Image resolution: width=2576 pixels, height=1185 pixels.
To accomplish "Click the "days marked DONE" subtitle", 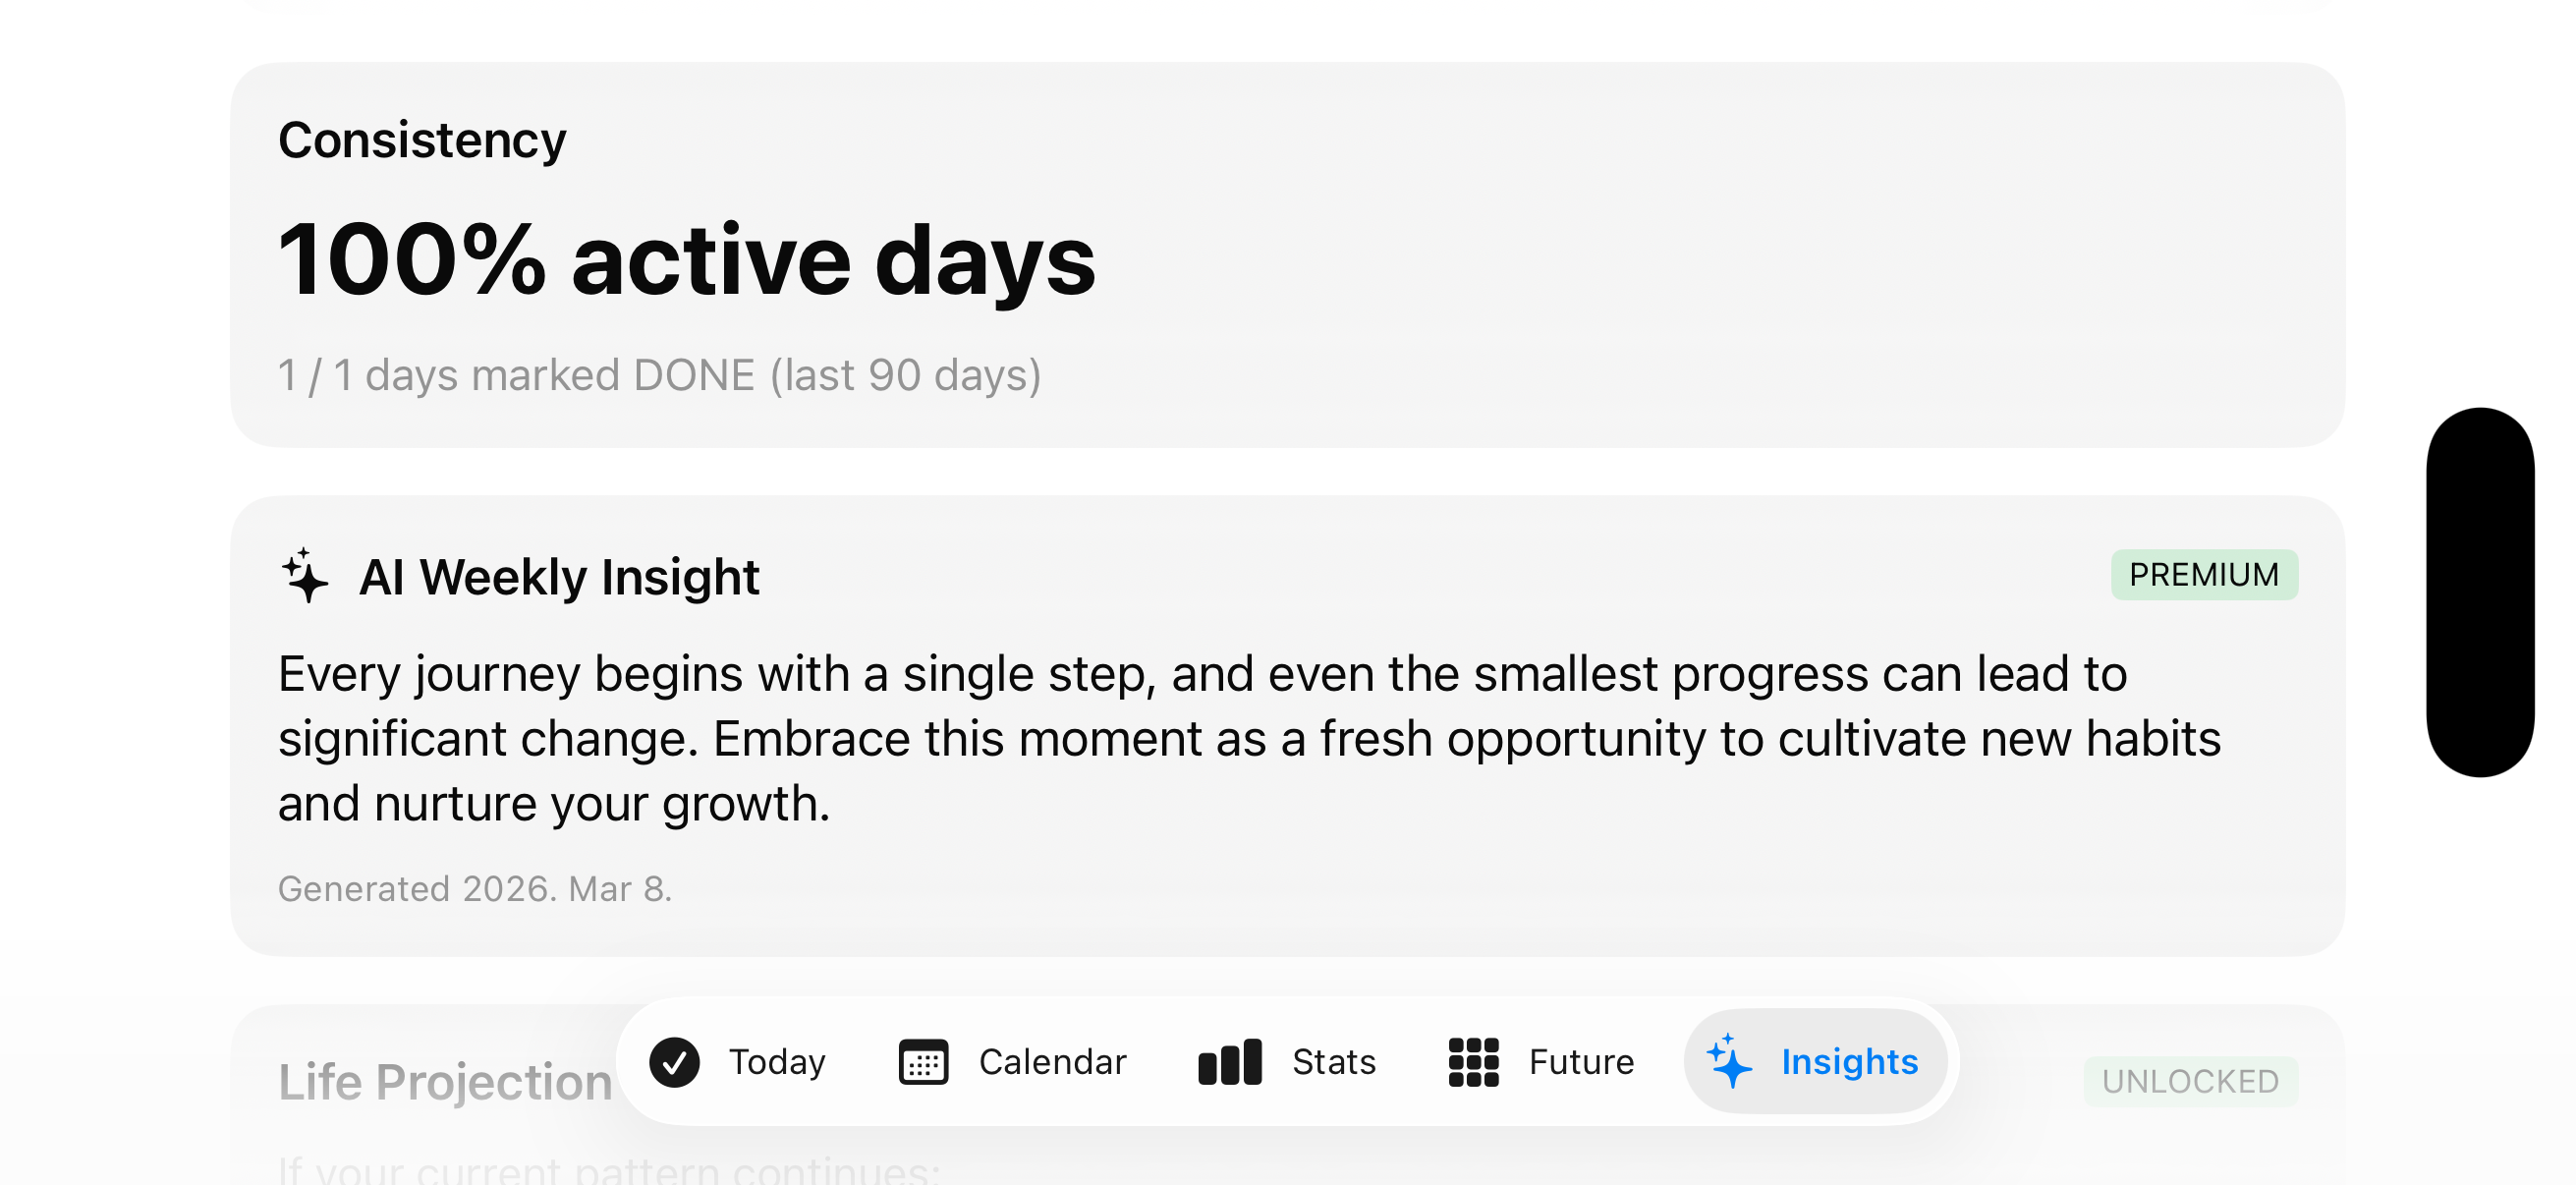I will tap(659, 376).
